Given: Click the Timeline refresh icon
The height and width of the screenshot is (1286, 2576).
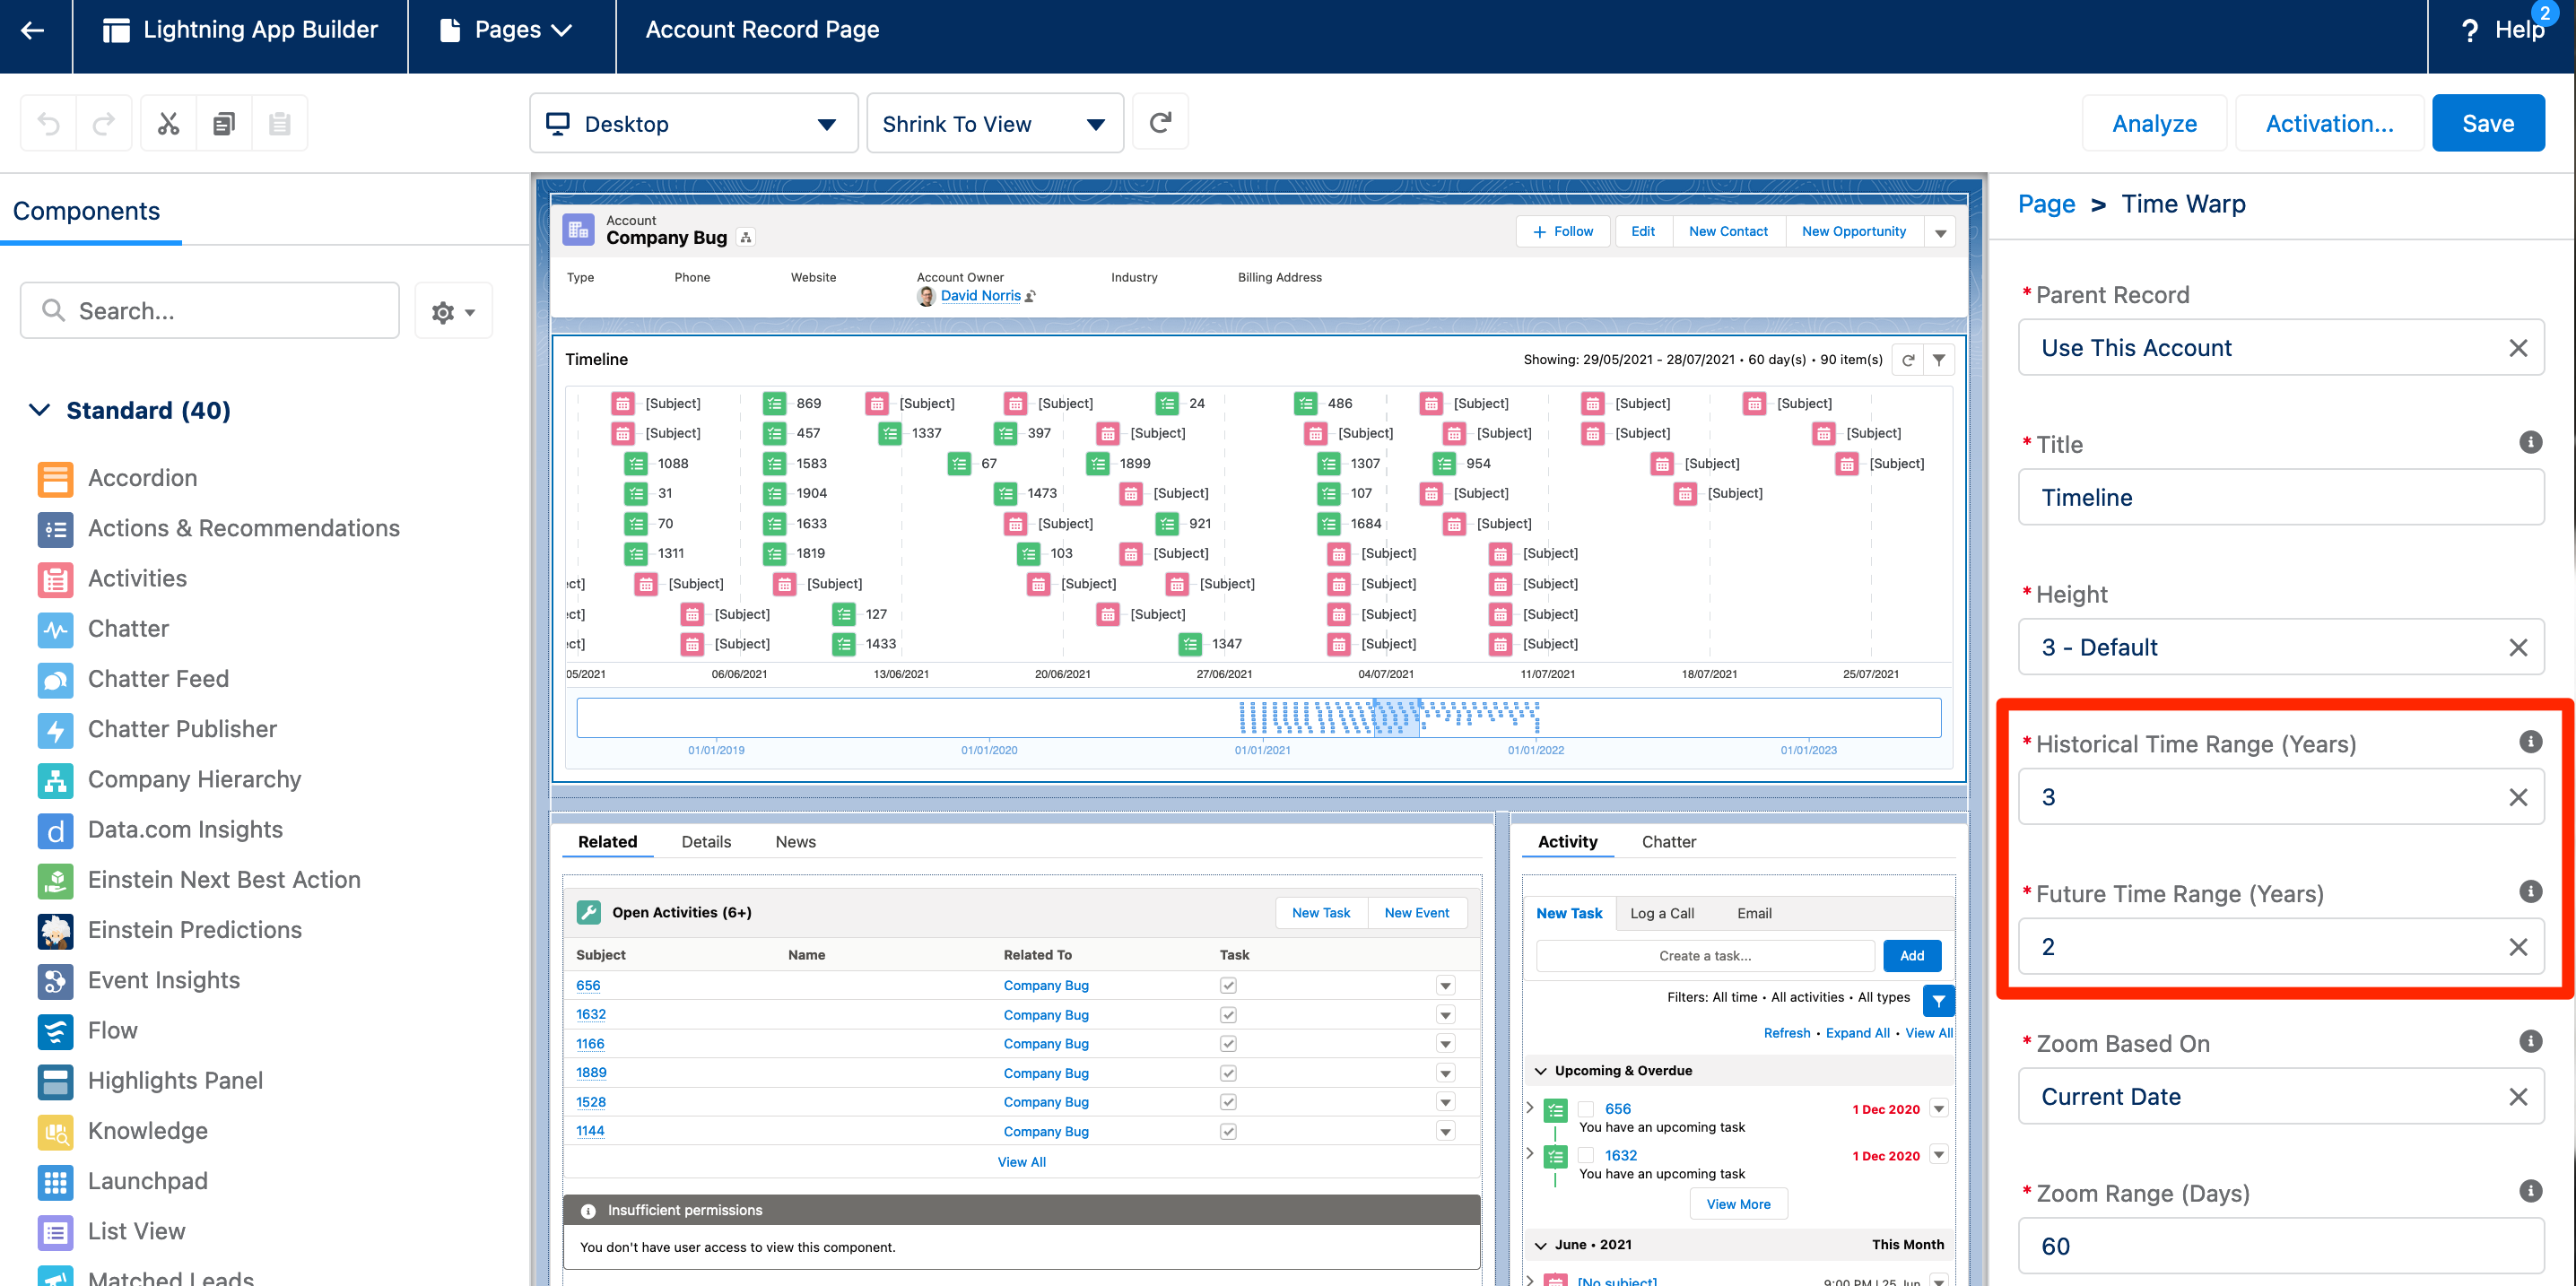Looking at the screenshot, I should tap(1908, 360).
